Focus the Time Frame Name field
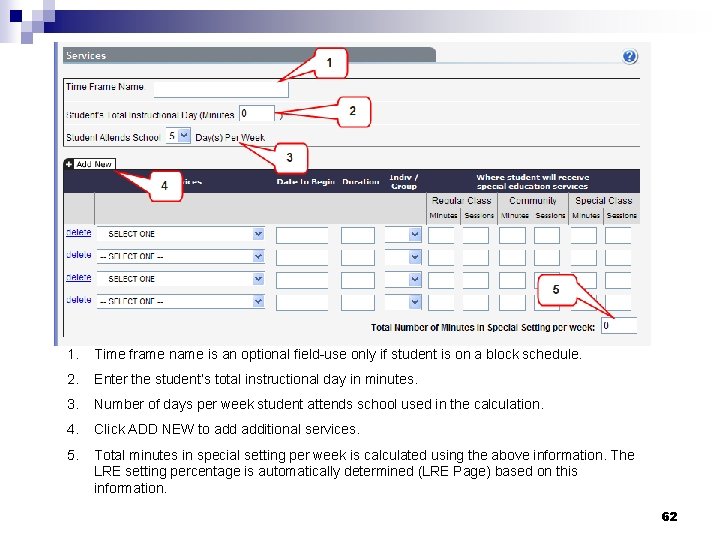This screenshot has height=540, width=720. [221, 89]
